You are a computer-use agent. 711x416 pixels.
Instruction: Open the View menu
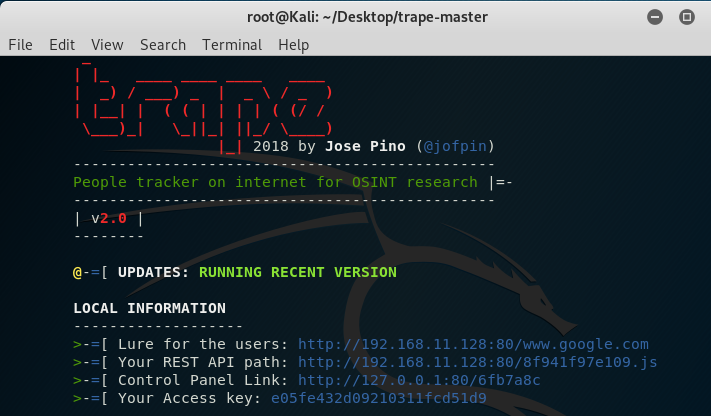tap(107, 45)
